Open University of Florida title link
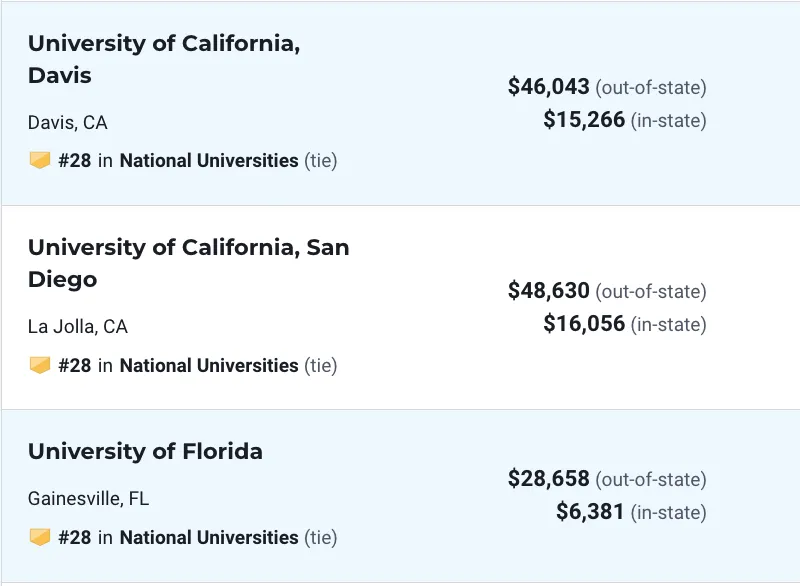Screen dimensions: 800x586 pos(145,451)
